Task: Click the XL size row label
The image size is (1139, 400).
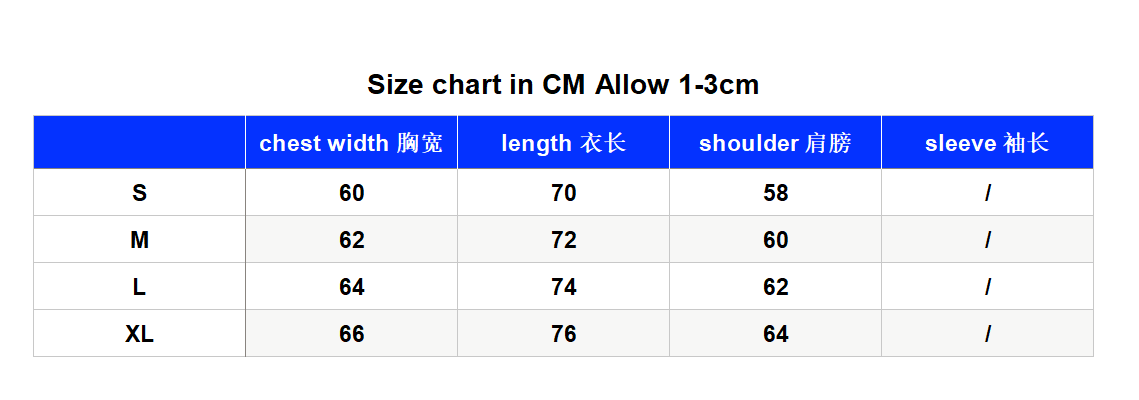Action: 139,334
